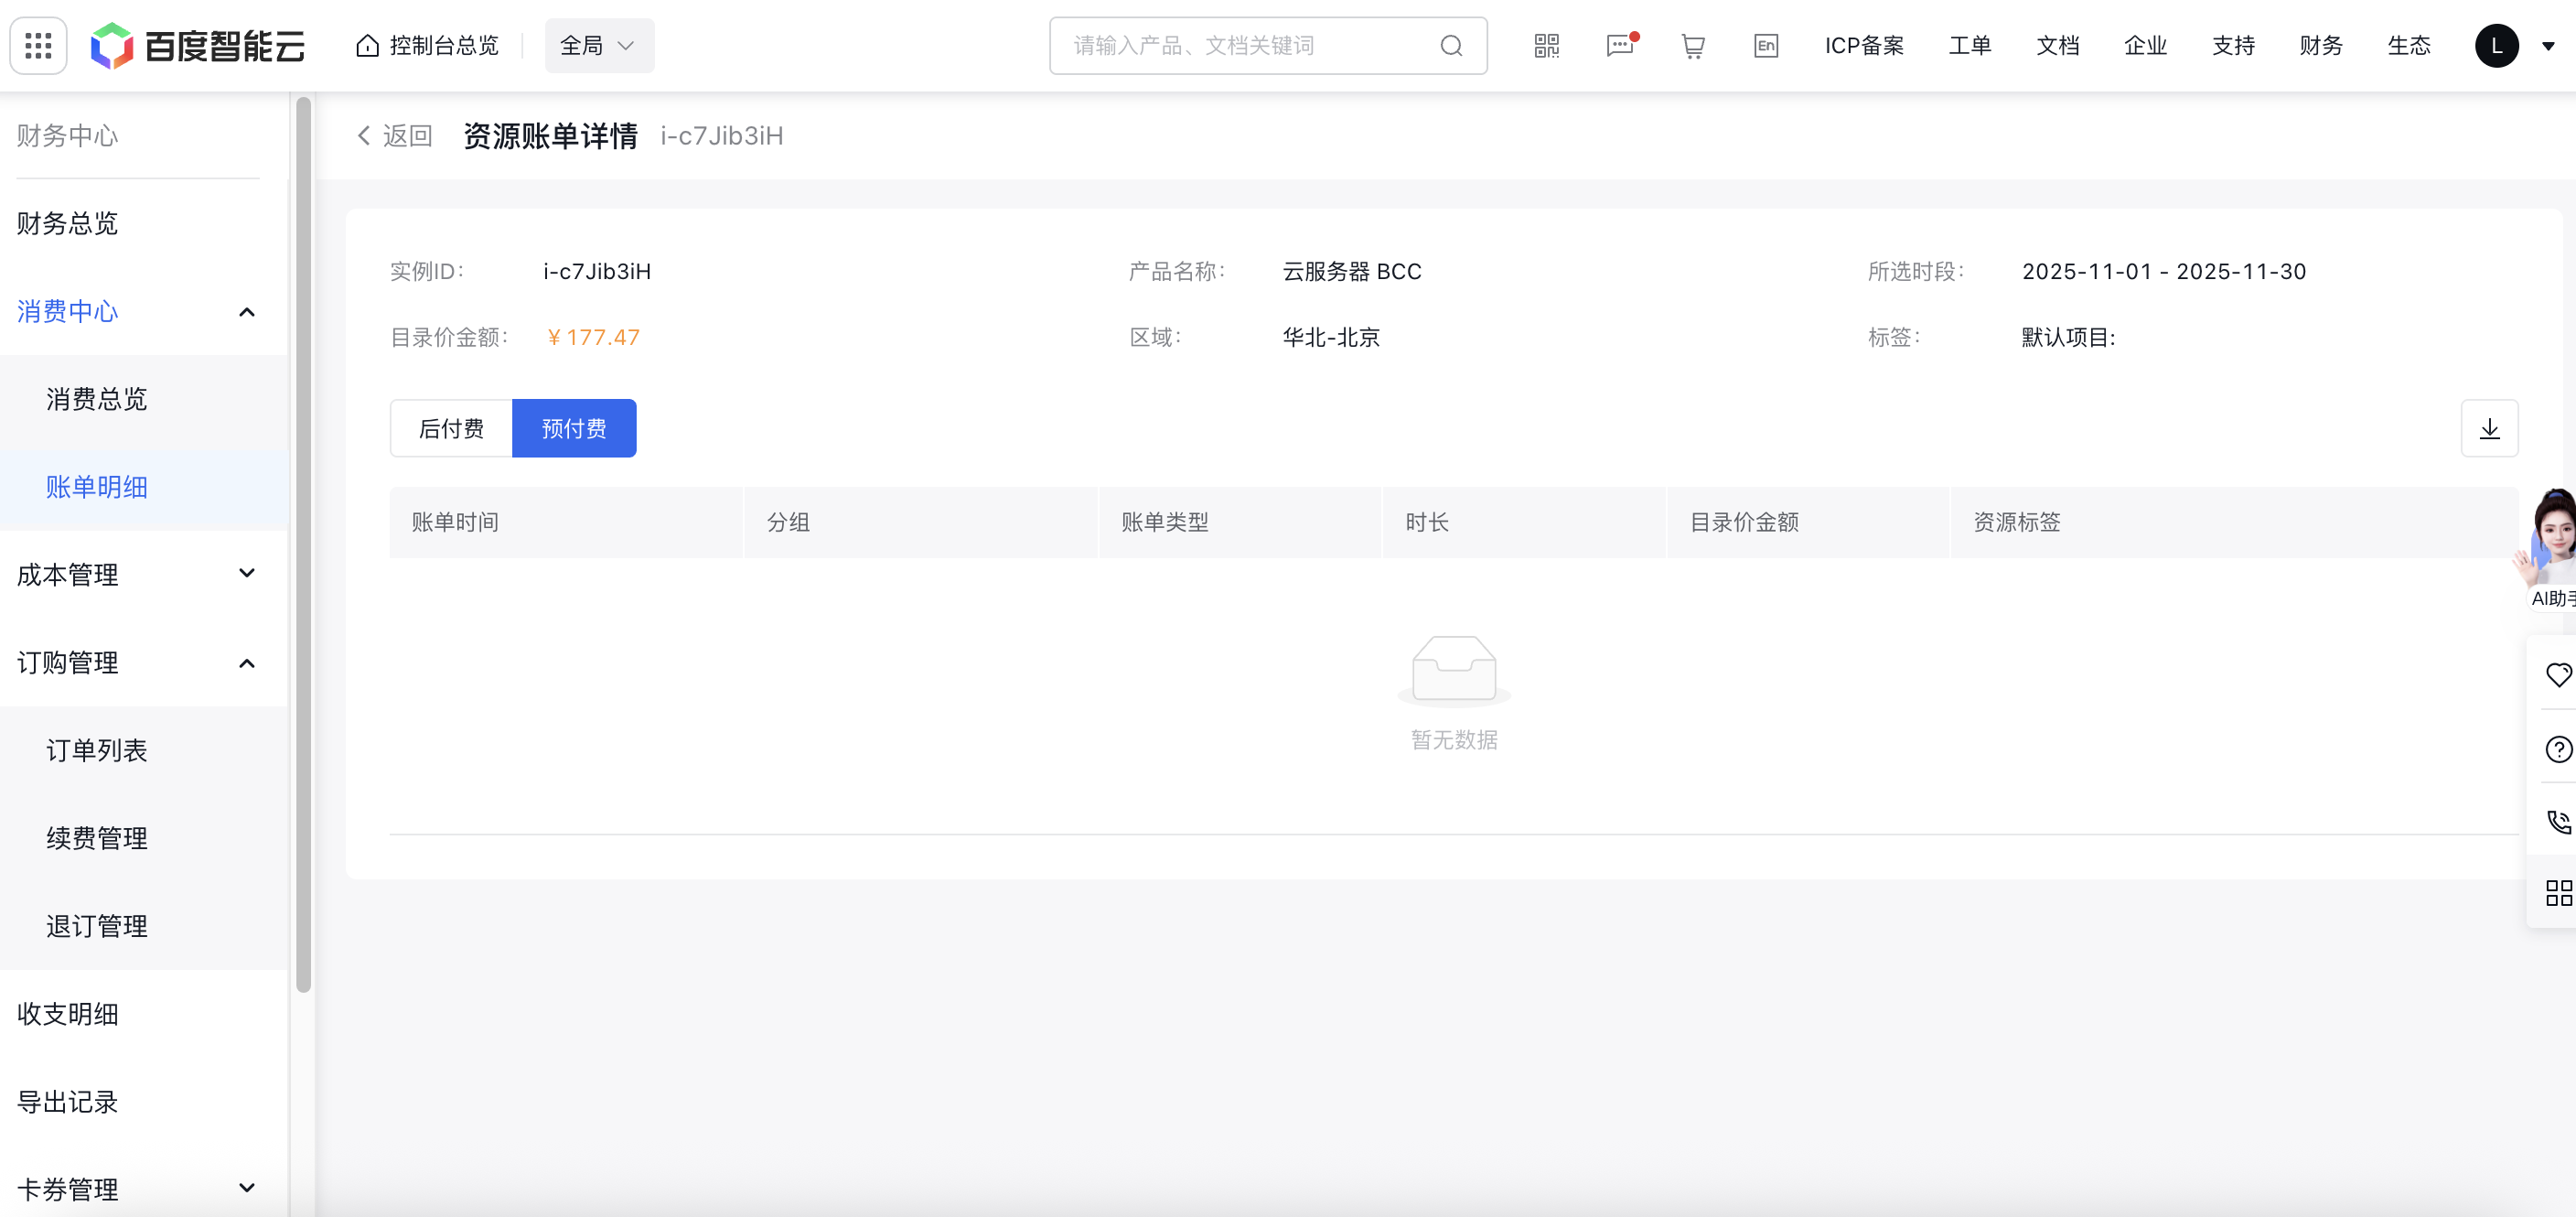Click the download bill icon
The image size is (2576, 1217).
2490,428
